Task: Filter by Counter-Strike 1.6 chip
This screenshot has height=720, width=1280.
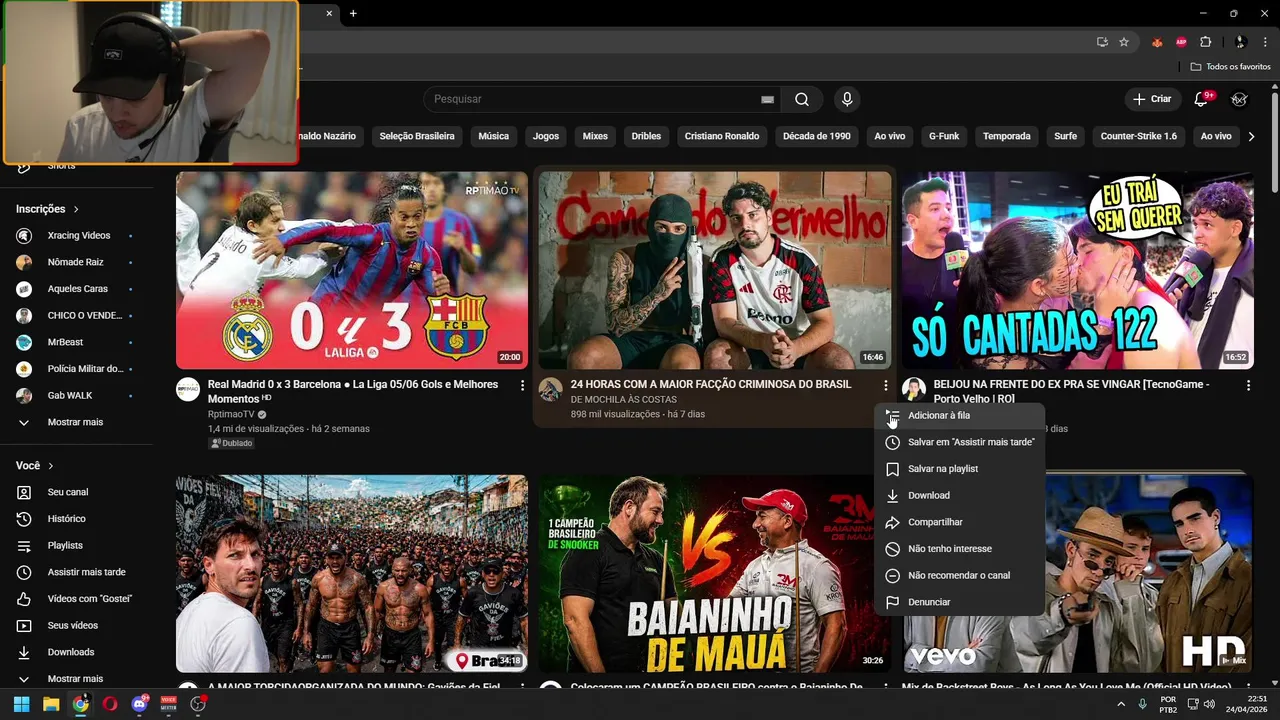Action: 1138,136
